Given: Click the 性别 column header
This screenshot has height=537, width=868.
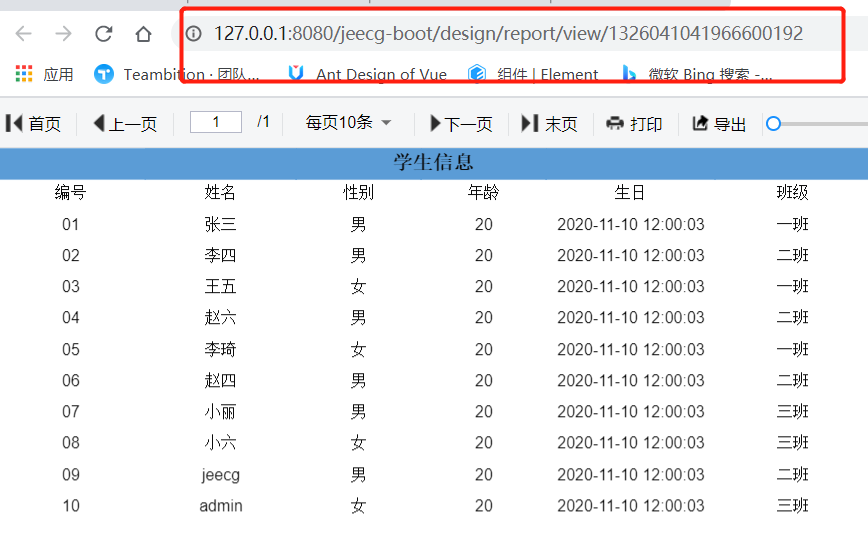Looking at the screenshot, I should pos(358,192).
